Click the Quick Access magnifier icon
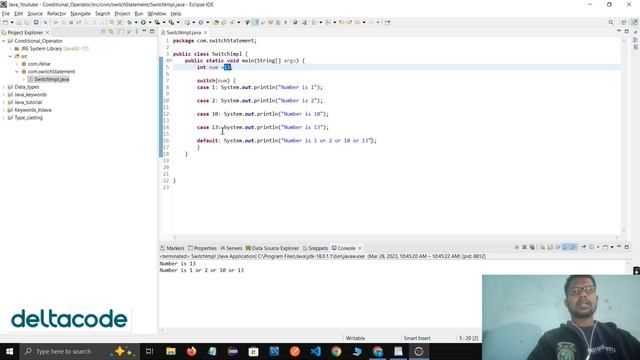Screen dimensions: 640x360 (x=611, y=22)
